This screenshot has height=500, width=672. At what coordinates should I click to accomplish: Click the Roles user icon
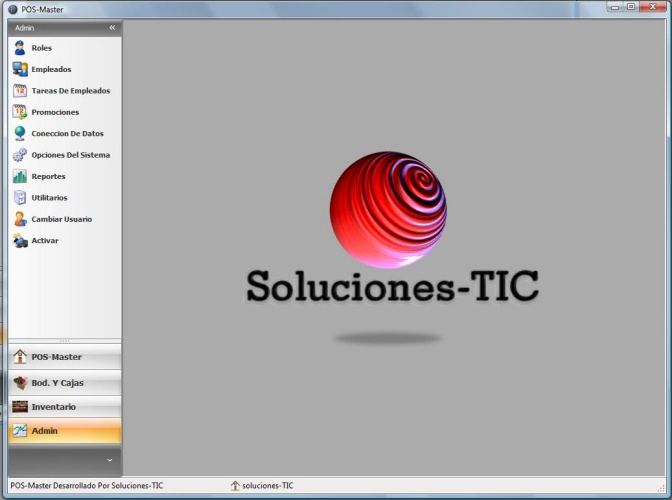[x=20, y=48]
